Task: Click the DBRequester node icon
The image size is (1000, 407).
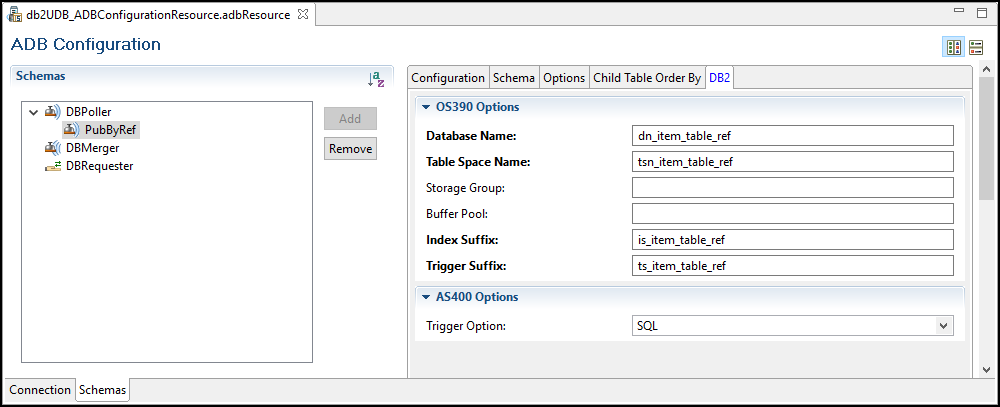Action: click(53, 166)
